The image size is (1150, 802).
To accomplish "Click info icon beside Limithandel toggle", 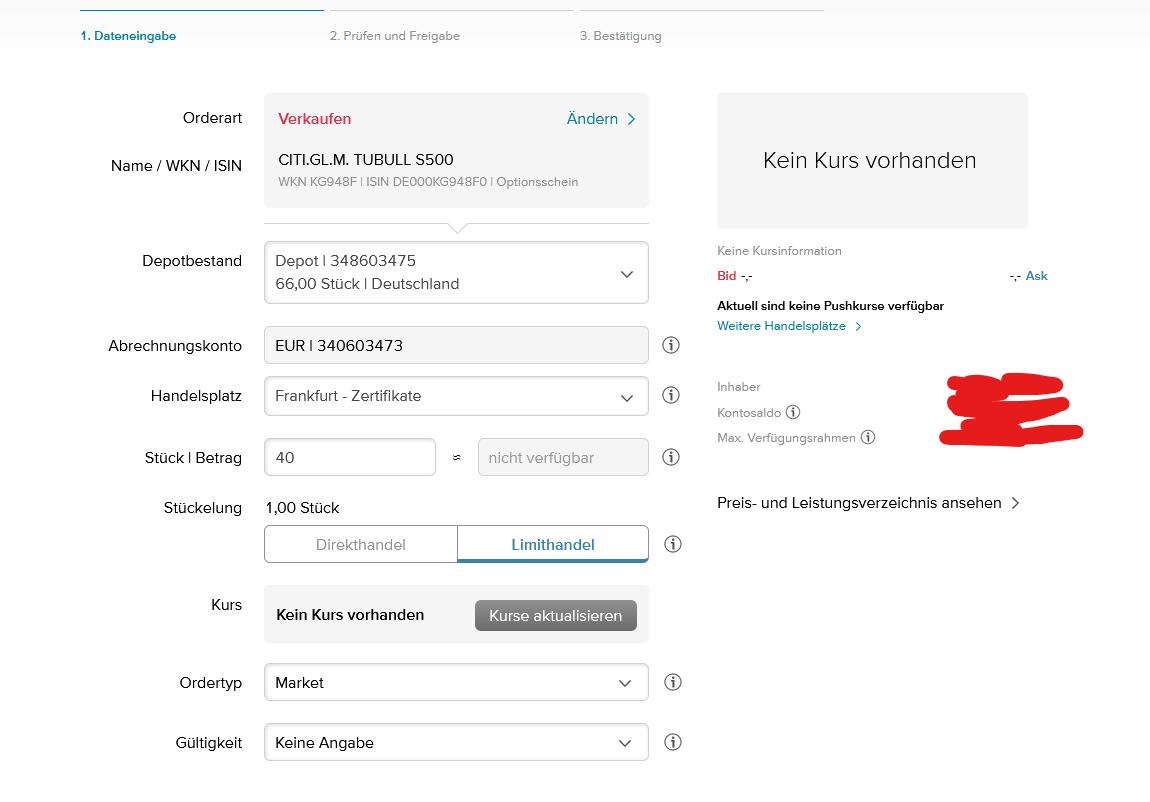I will 673,544.
